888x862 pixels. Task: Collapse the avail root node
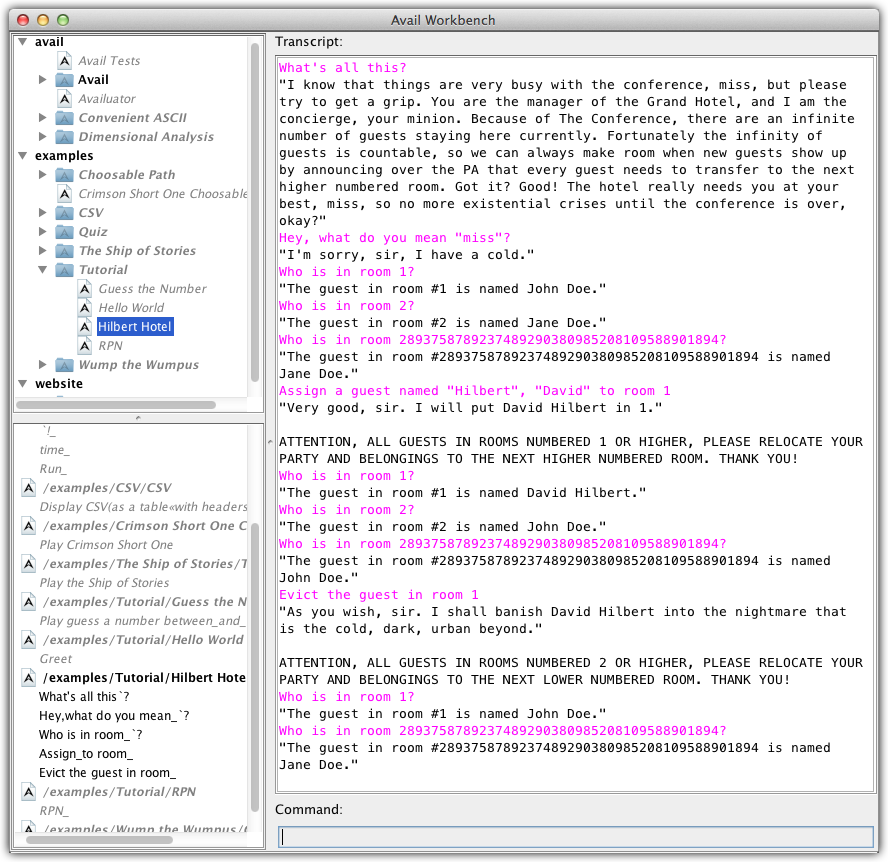click(x=23, y=41)
